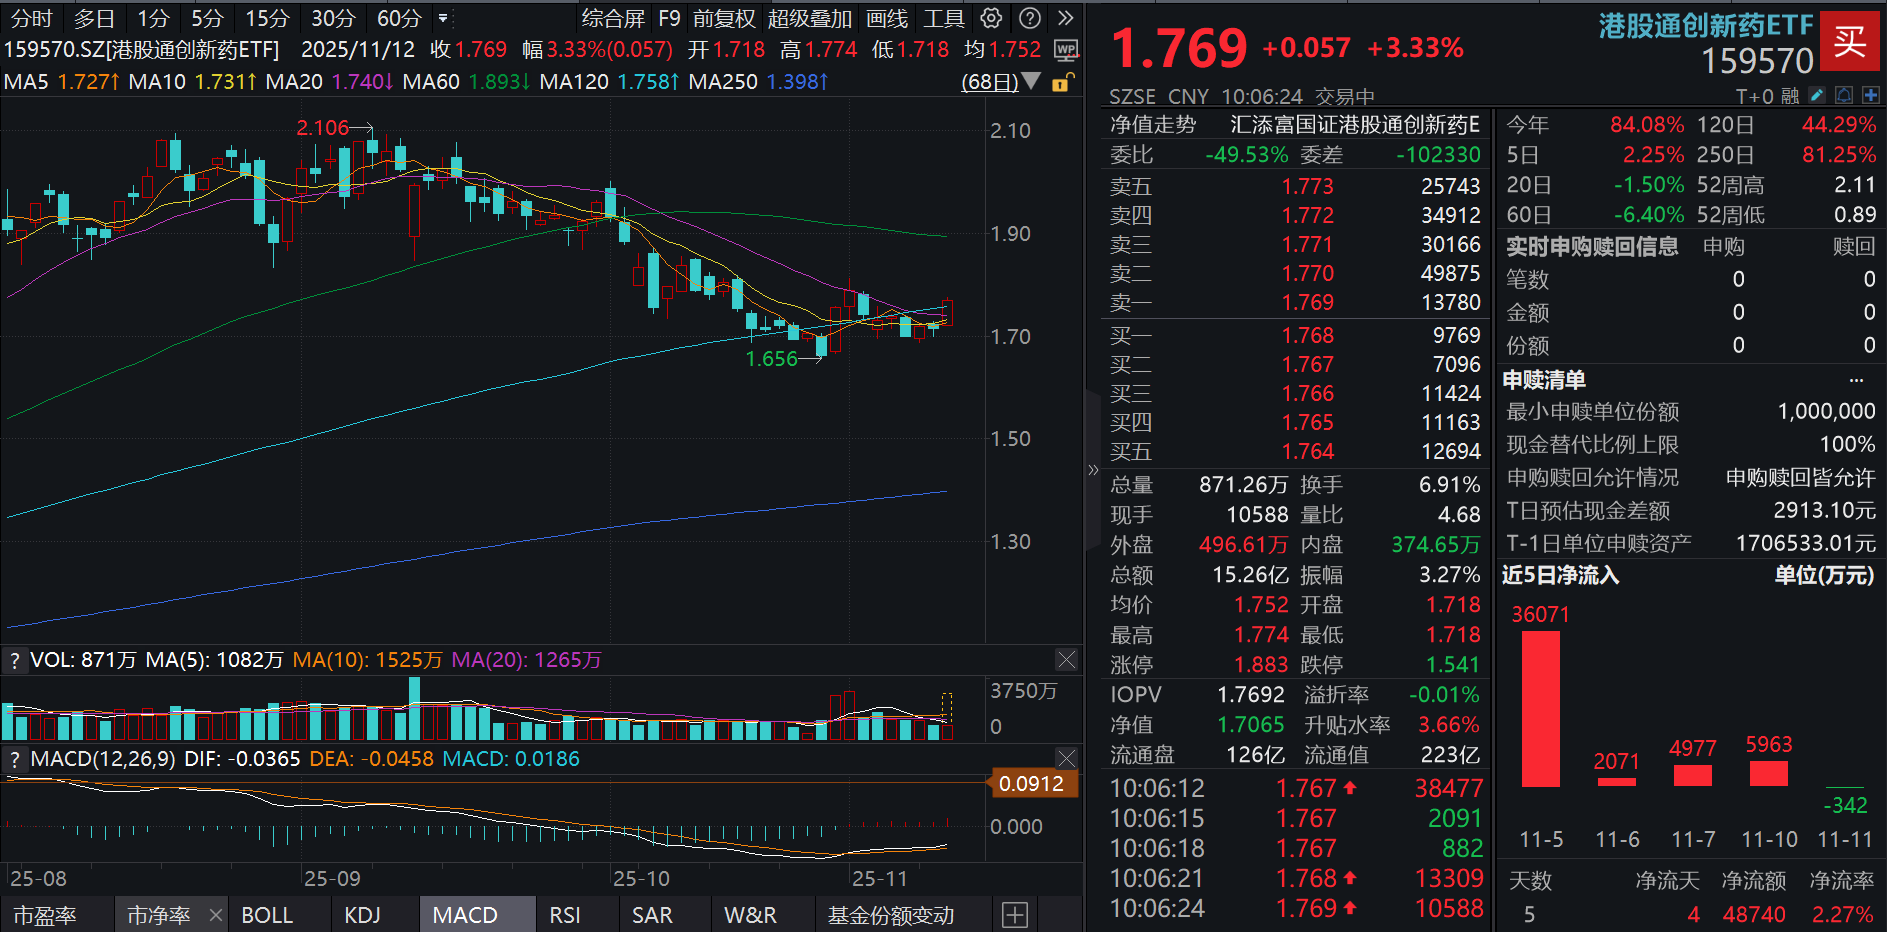
Task: Click the pencil edit icon beside T+0
Action: coord(1816,93)
